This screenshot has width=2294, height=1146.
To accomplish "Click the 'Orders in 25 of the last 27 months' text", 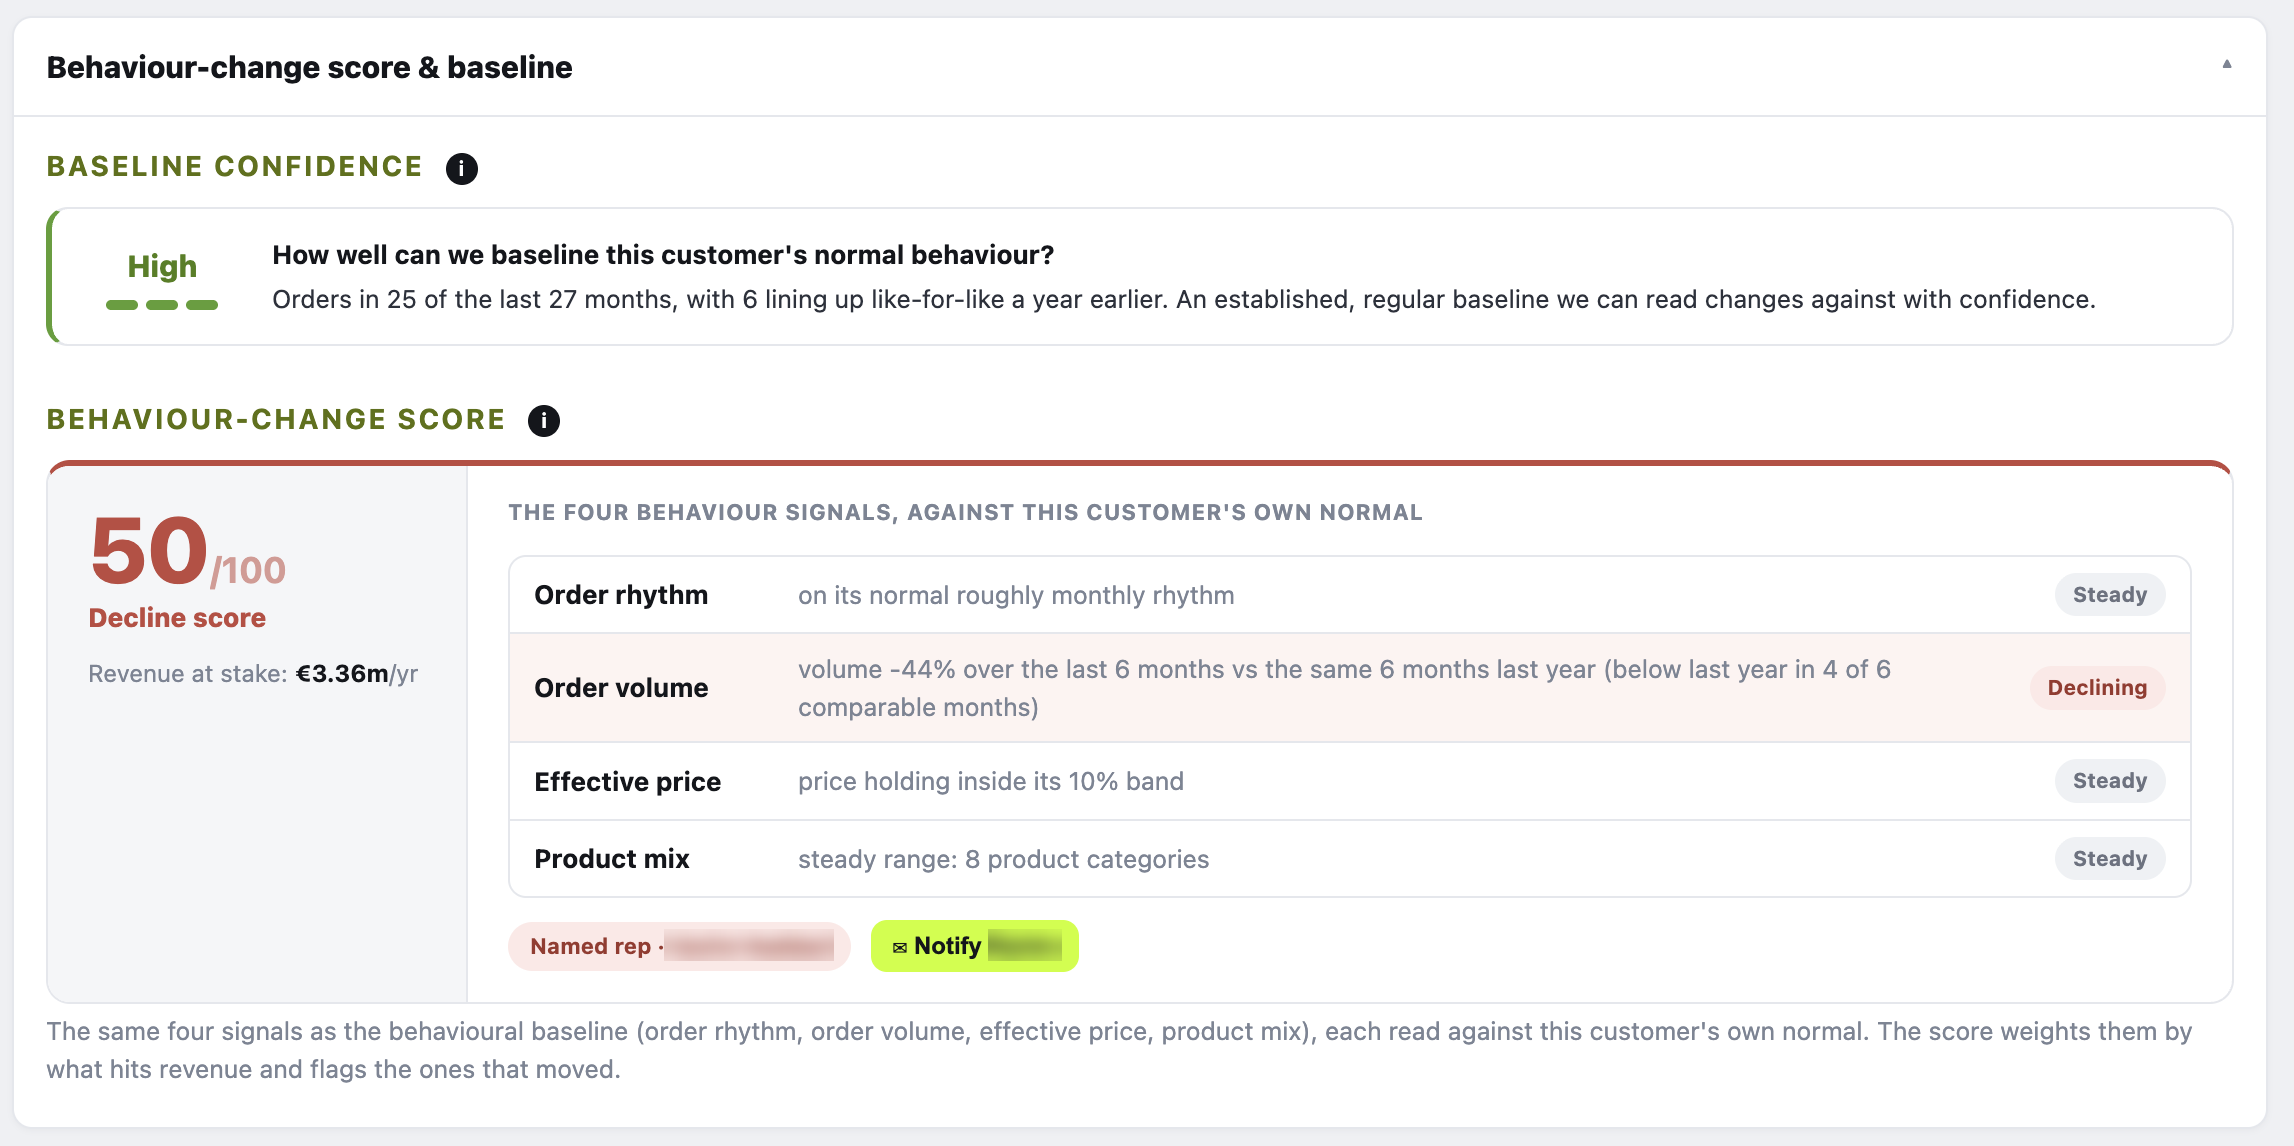I will 1184,300.
